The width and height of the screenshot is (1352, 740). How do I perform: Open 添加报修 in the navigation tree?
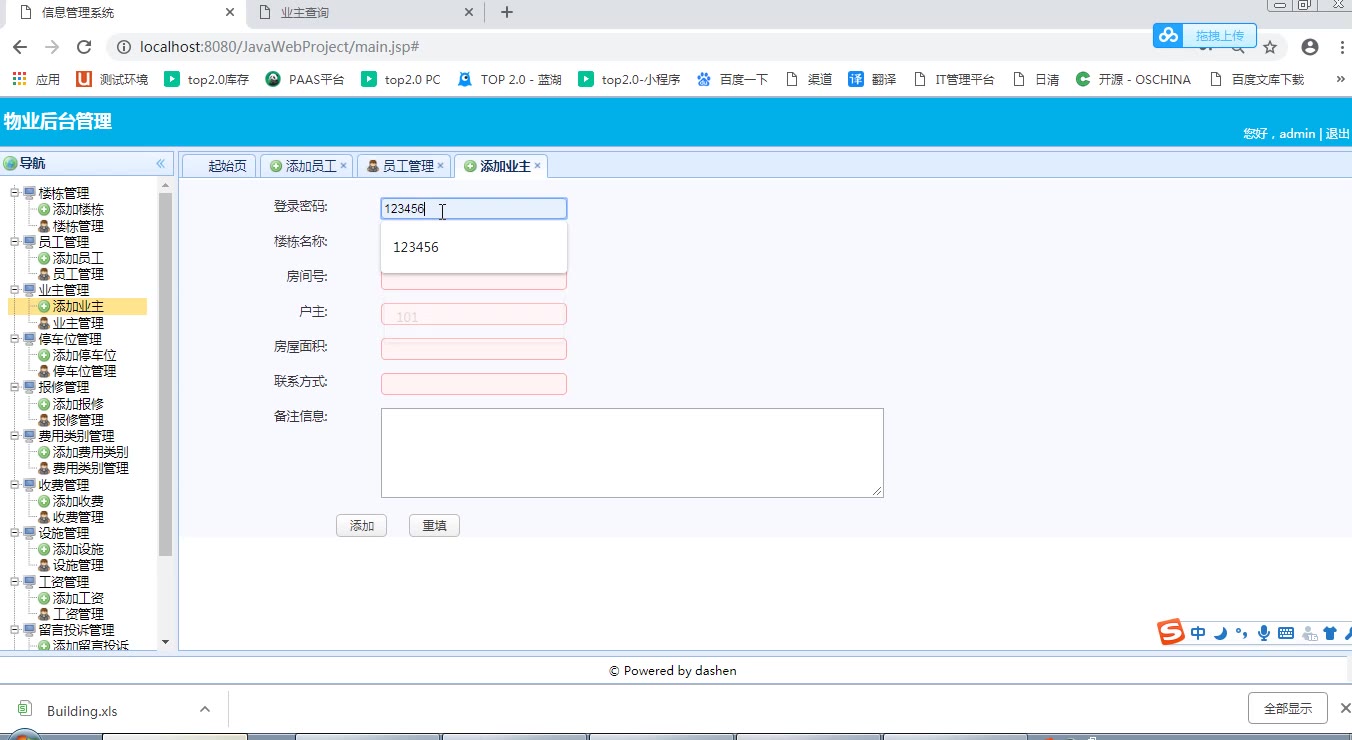78,404
